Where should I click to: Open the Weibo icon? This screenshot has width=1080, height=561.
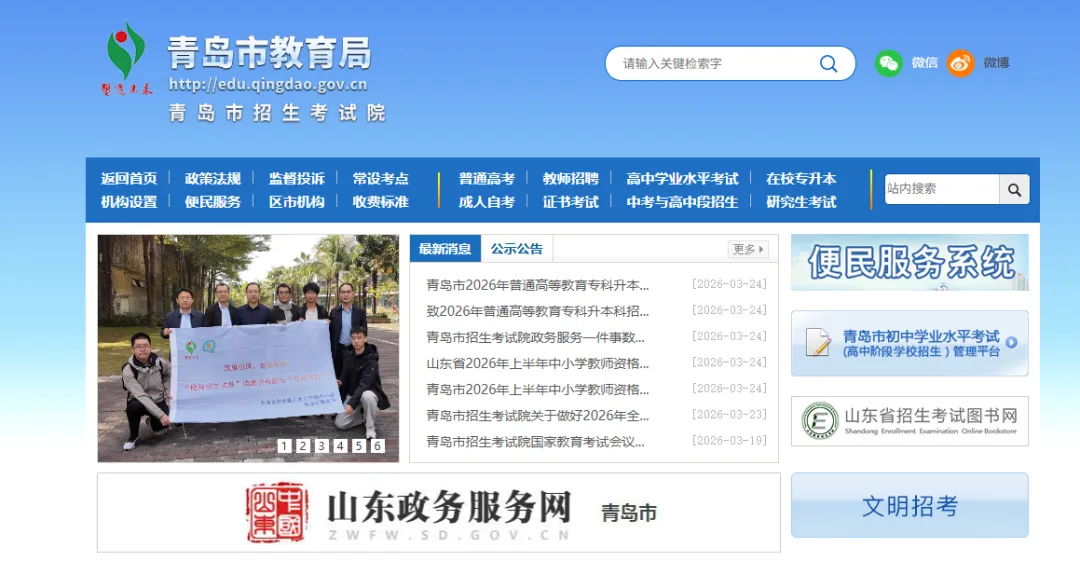pos(960,63)
